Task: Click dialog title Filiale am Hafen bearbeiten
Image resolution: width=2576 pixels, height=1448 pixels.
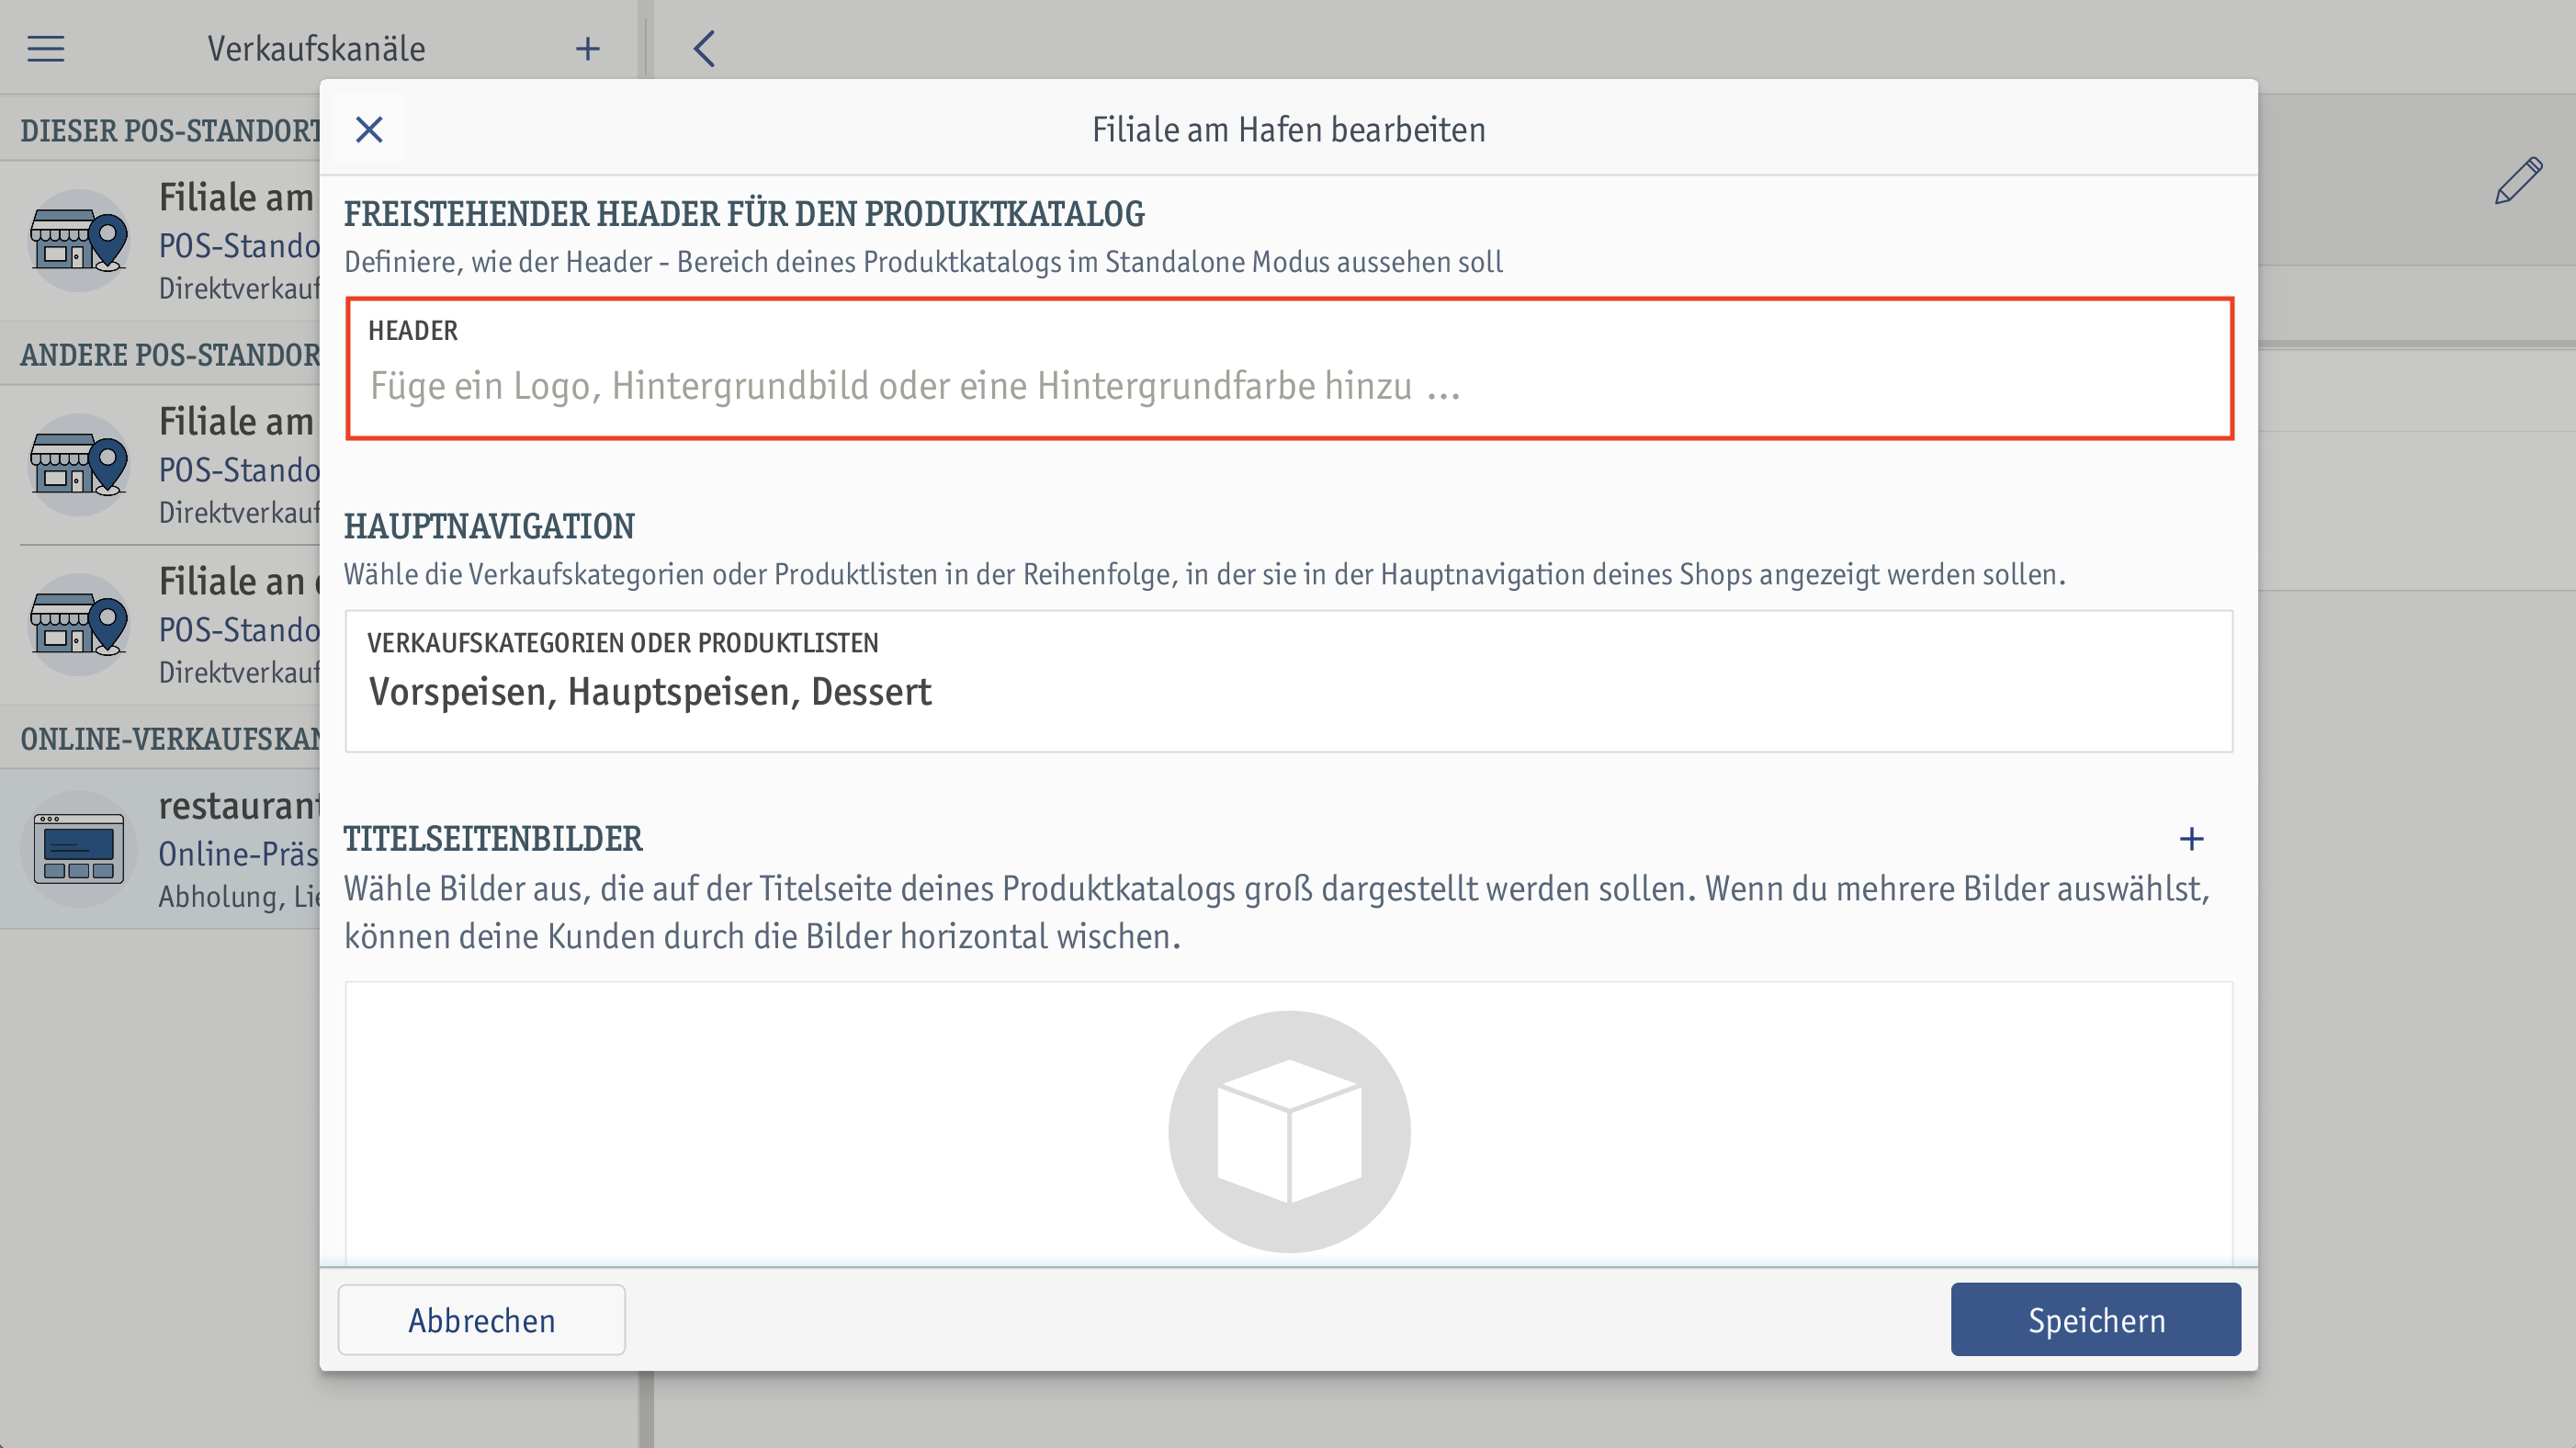Action: [1288, 130]
